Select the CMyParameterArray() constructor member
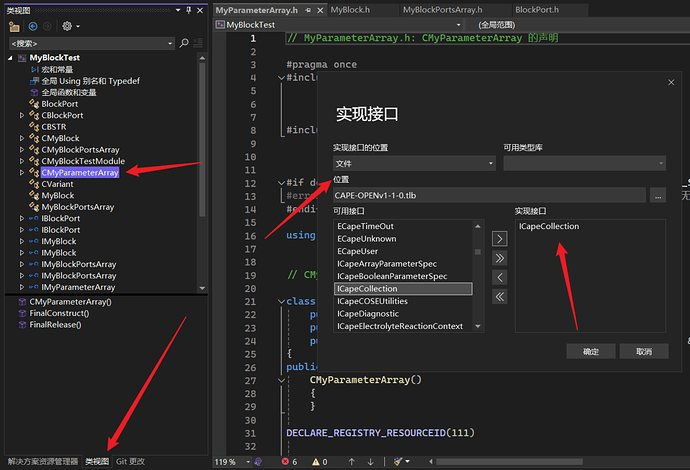This screenshot has height=470, width=690. (70, 302)
